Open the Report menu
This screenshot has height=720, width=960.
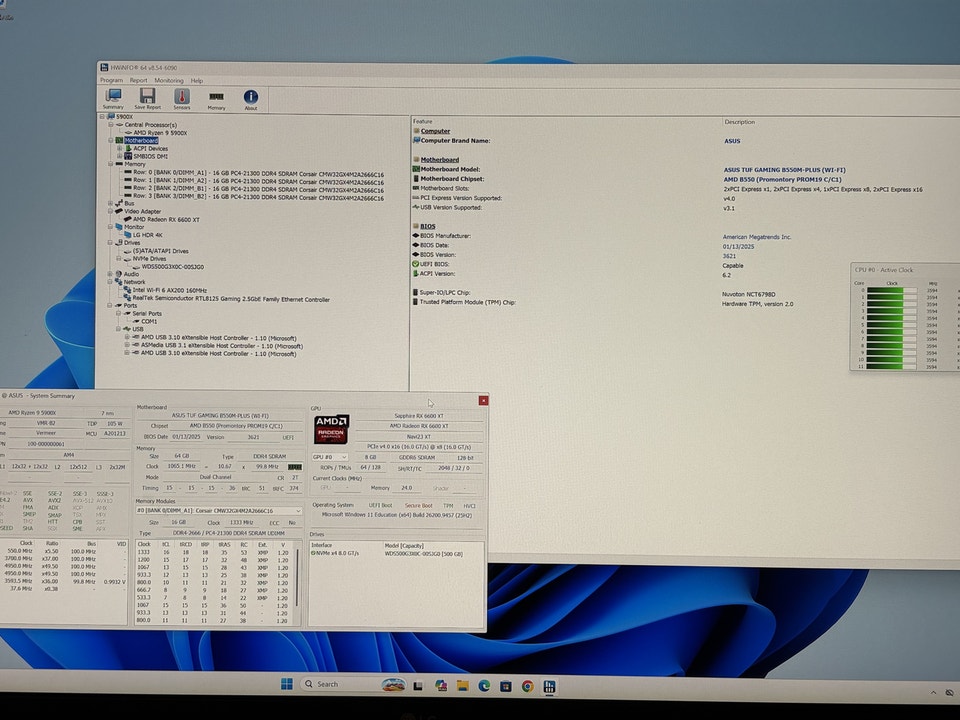click(138, 80)
